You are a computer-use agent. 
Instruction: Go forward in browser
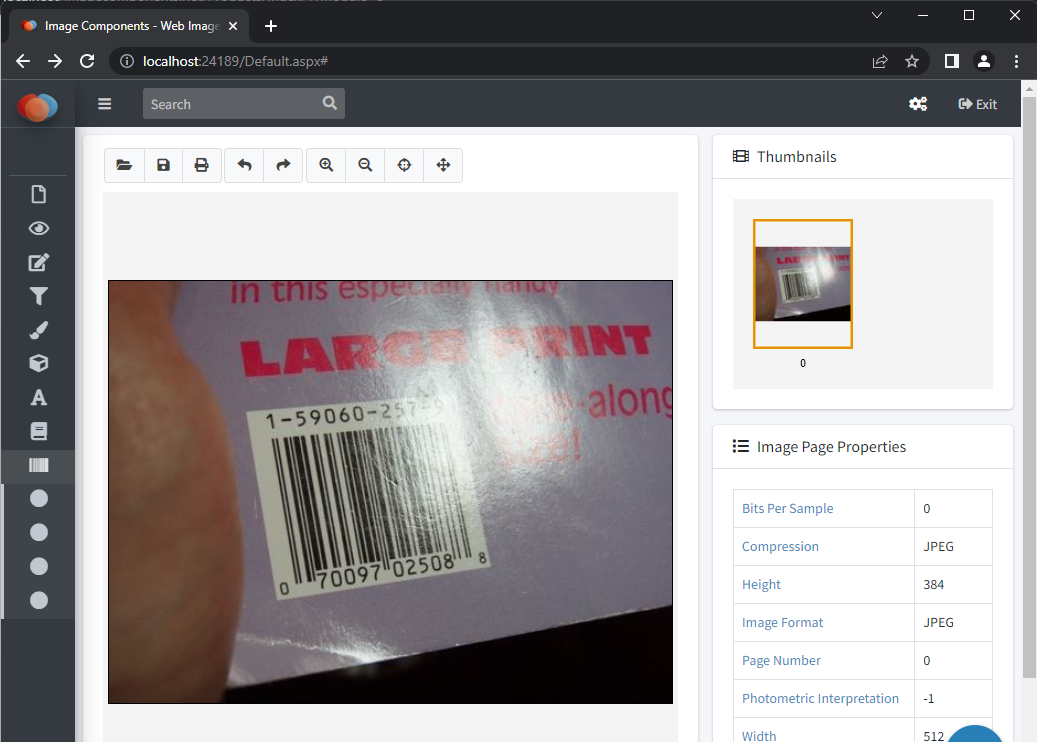pyautogui.click(x=55, y=62)
